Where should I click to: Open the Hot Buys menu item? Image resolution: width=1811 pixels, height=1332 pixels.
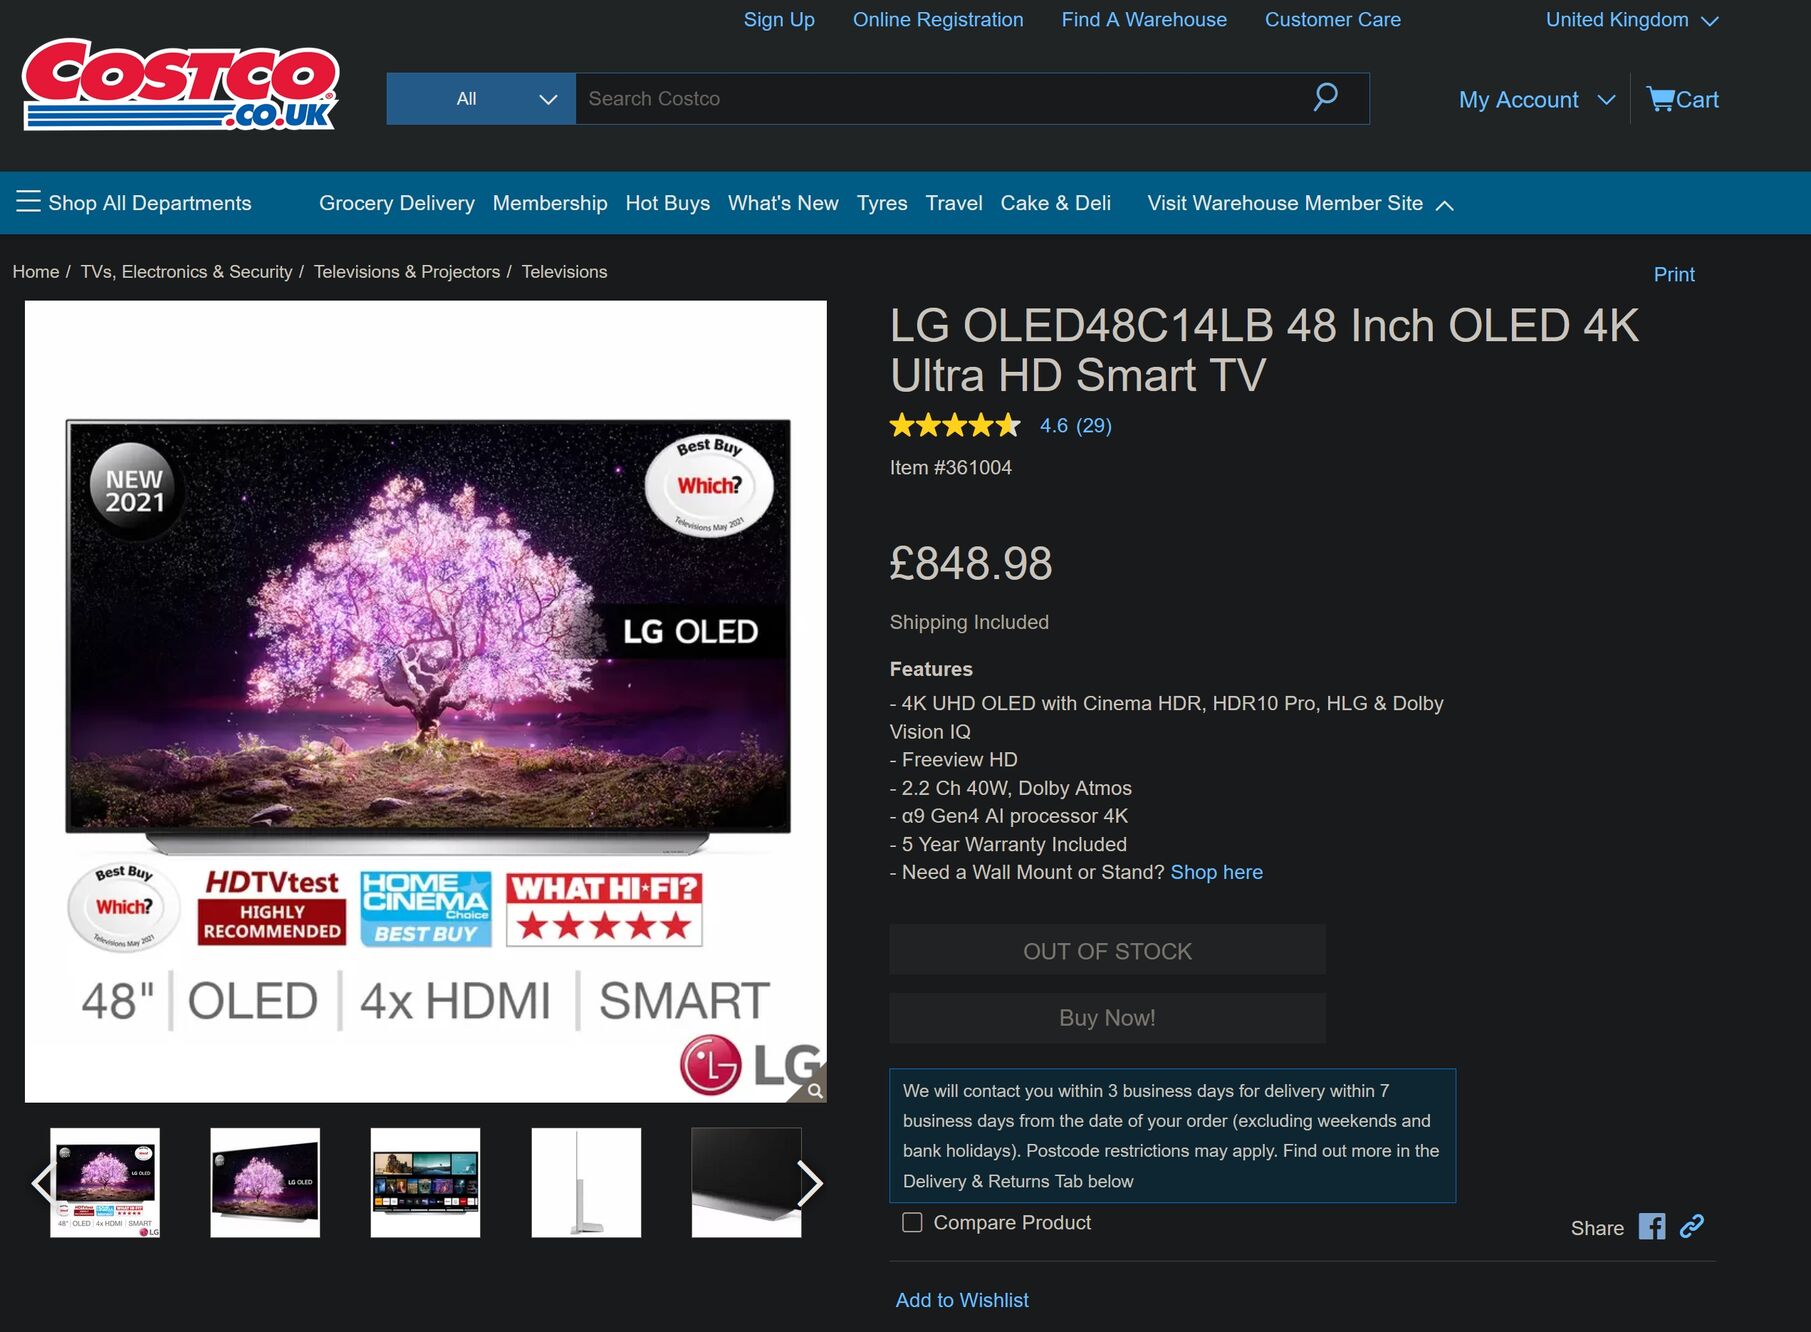[x=668, y=203]
